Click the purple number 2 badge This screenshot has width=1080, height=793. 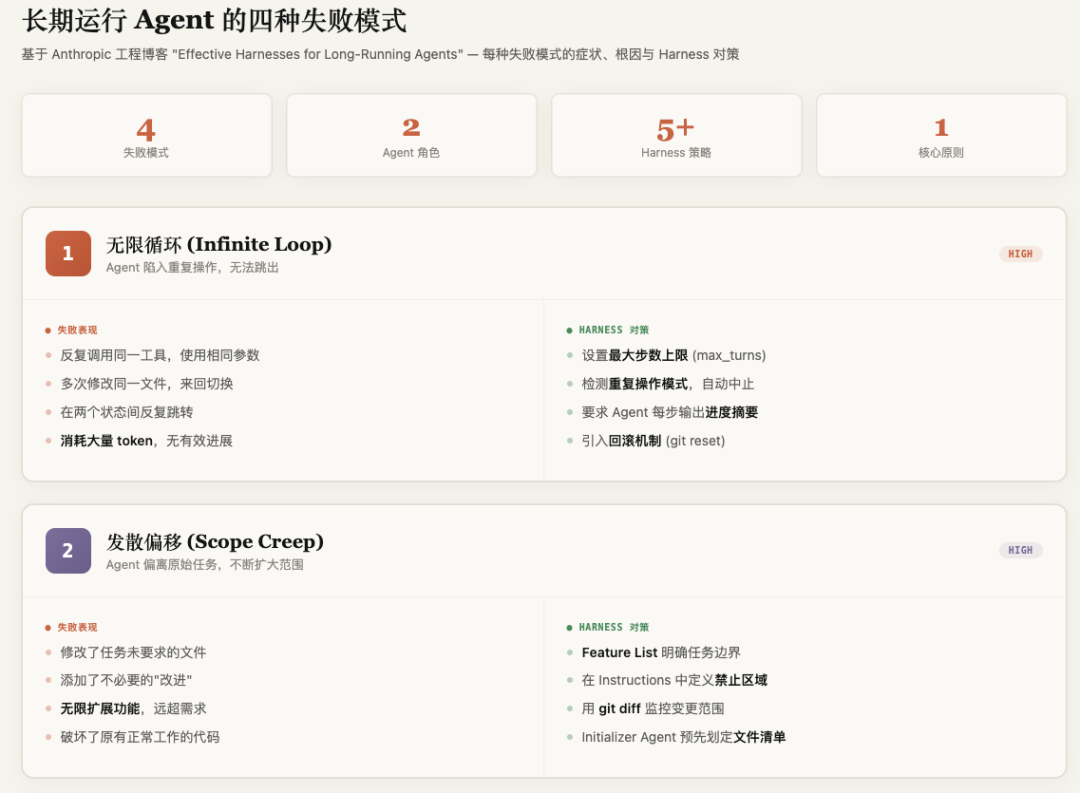pos(68,550)
